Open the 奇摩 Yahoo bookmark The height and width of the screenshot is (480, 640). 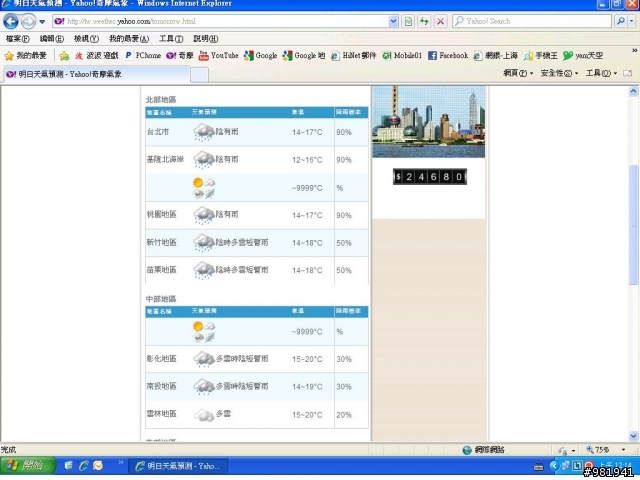point(180,56)
